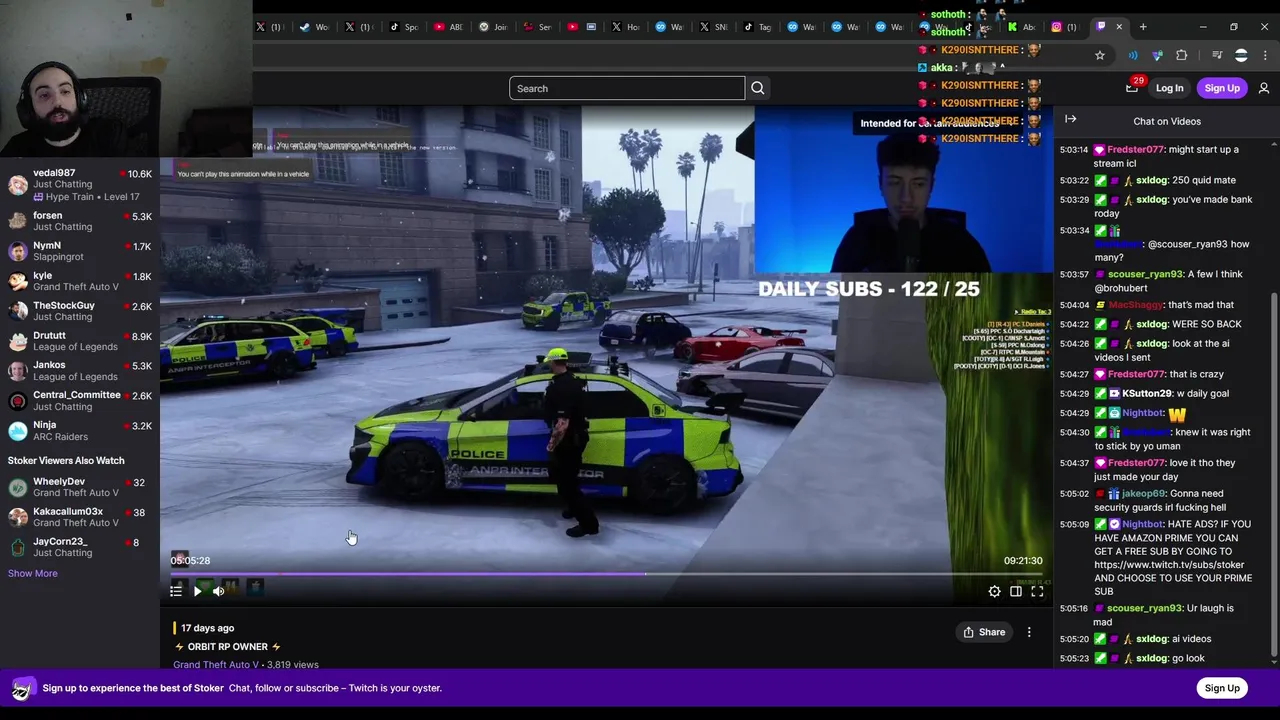Click Fredster077 username at 5:03:14
The width and height of the screenshot is (1280, 720).
pos(1135,150)
